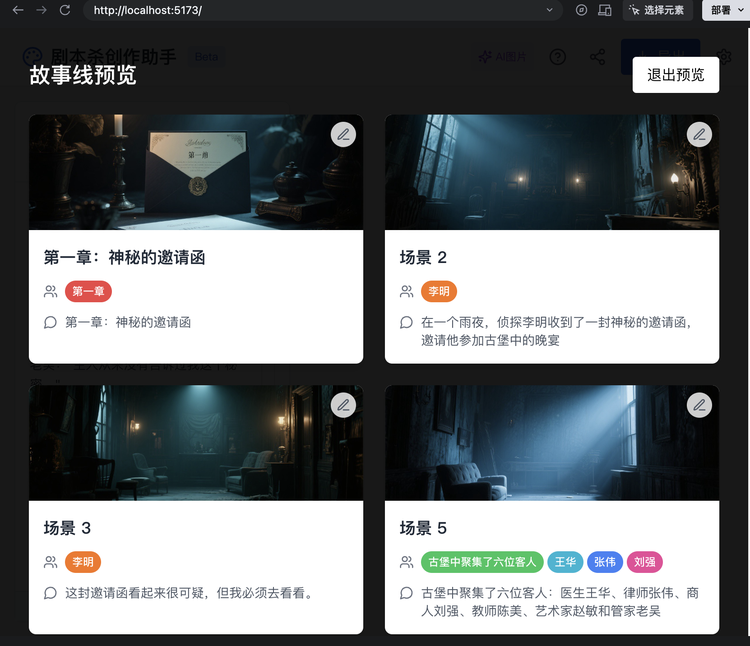Open the 场景 2 dark hall image

(x=552, y=172)
